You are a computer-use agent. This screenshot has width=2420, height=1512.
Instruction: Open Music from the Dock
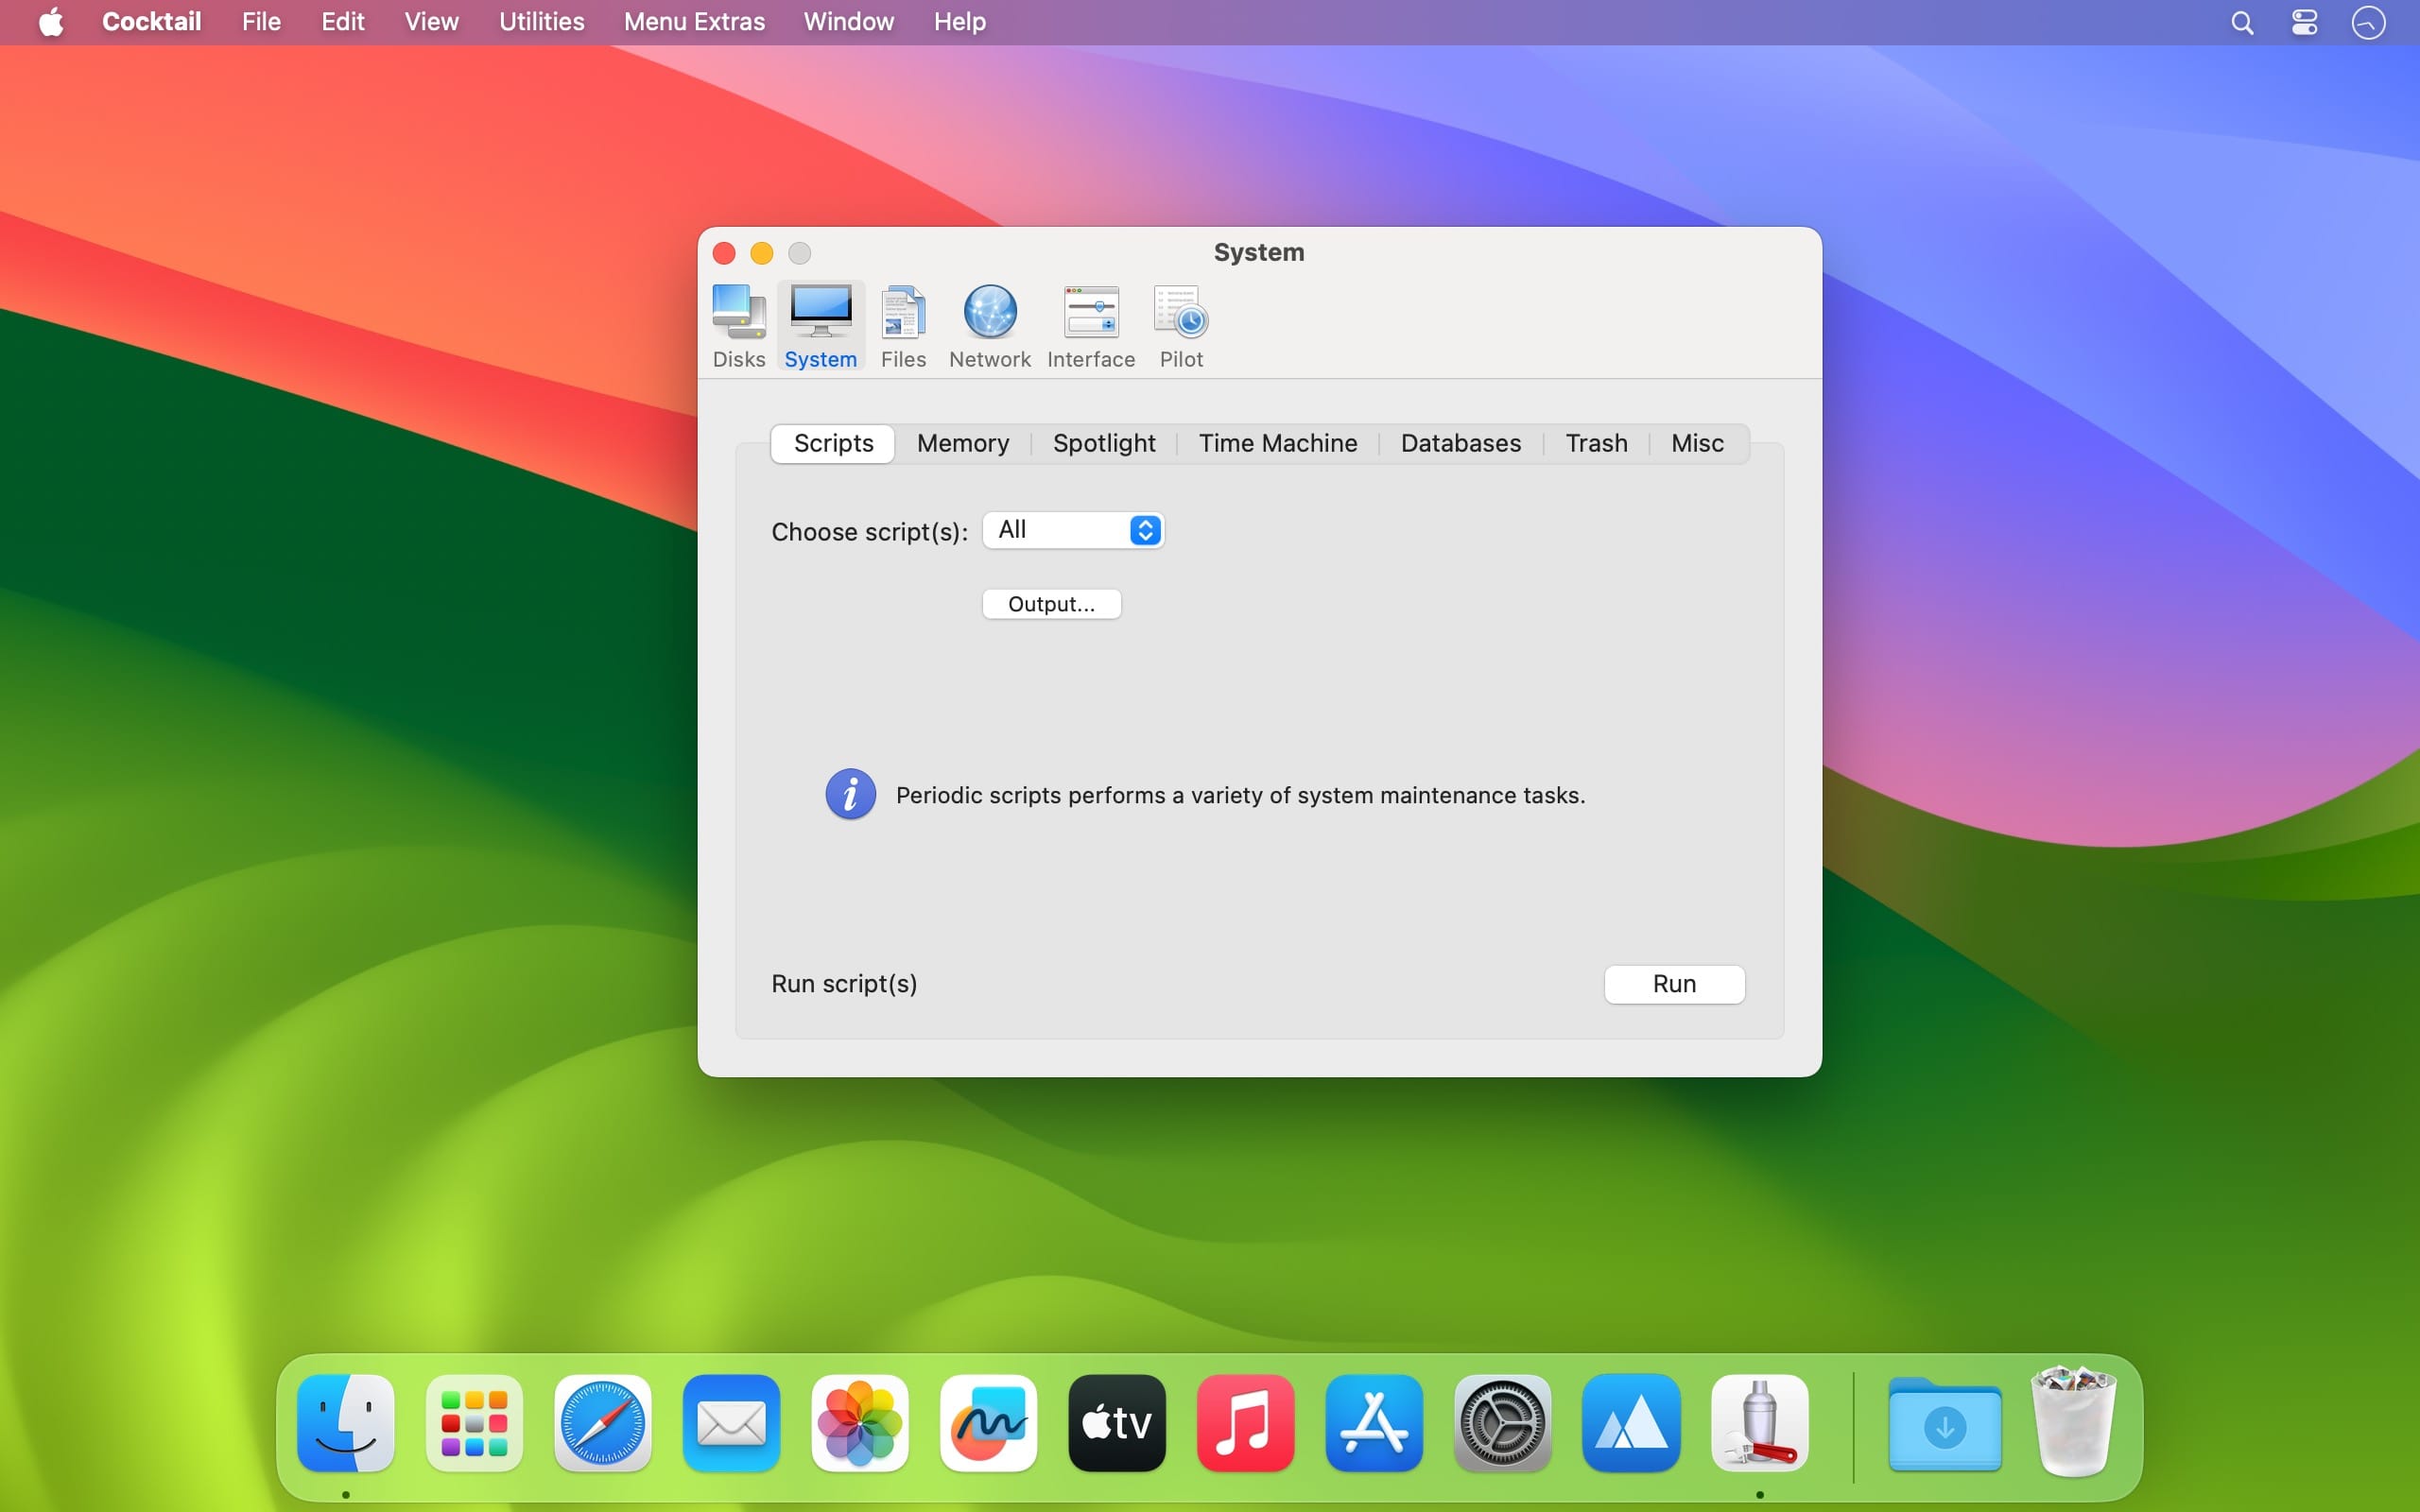(x=1245, y=1423)
